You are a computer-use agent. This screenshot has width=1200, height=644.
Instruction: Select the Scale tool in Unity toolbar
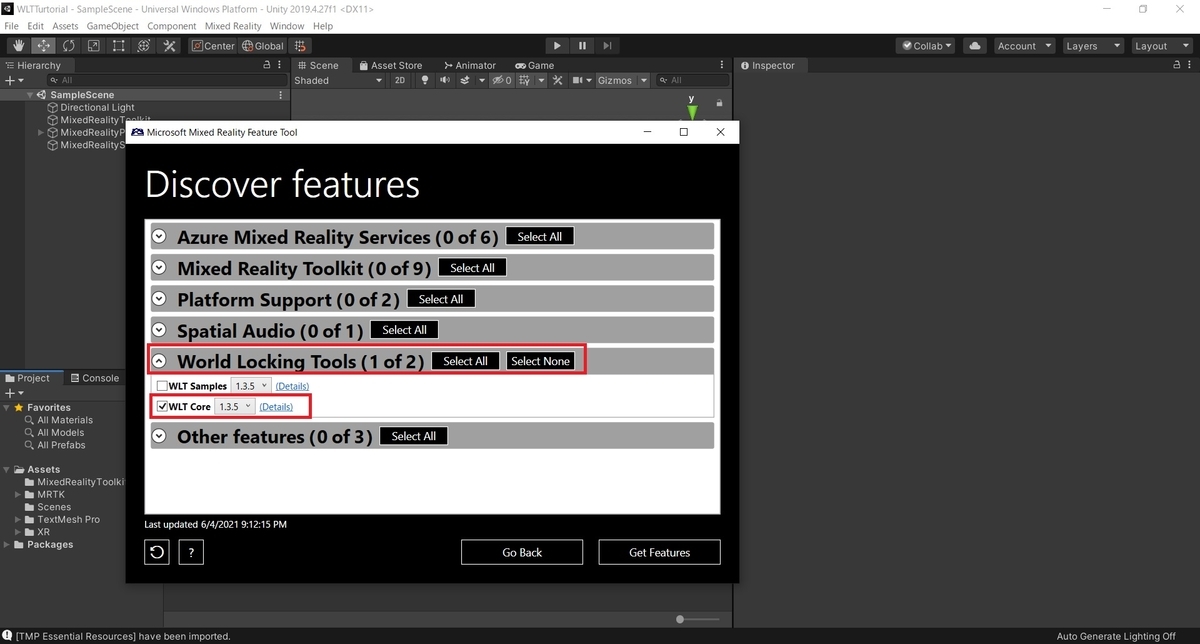coord(93,46)
